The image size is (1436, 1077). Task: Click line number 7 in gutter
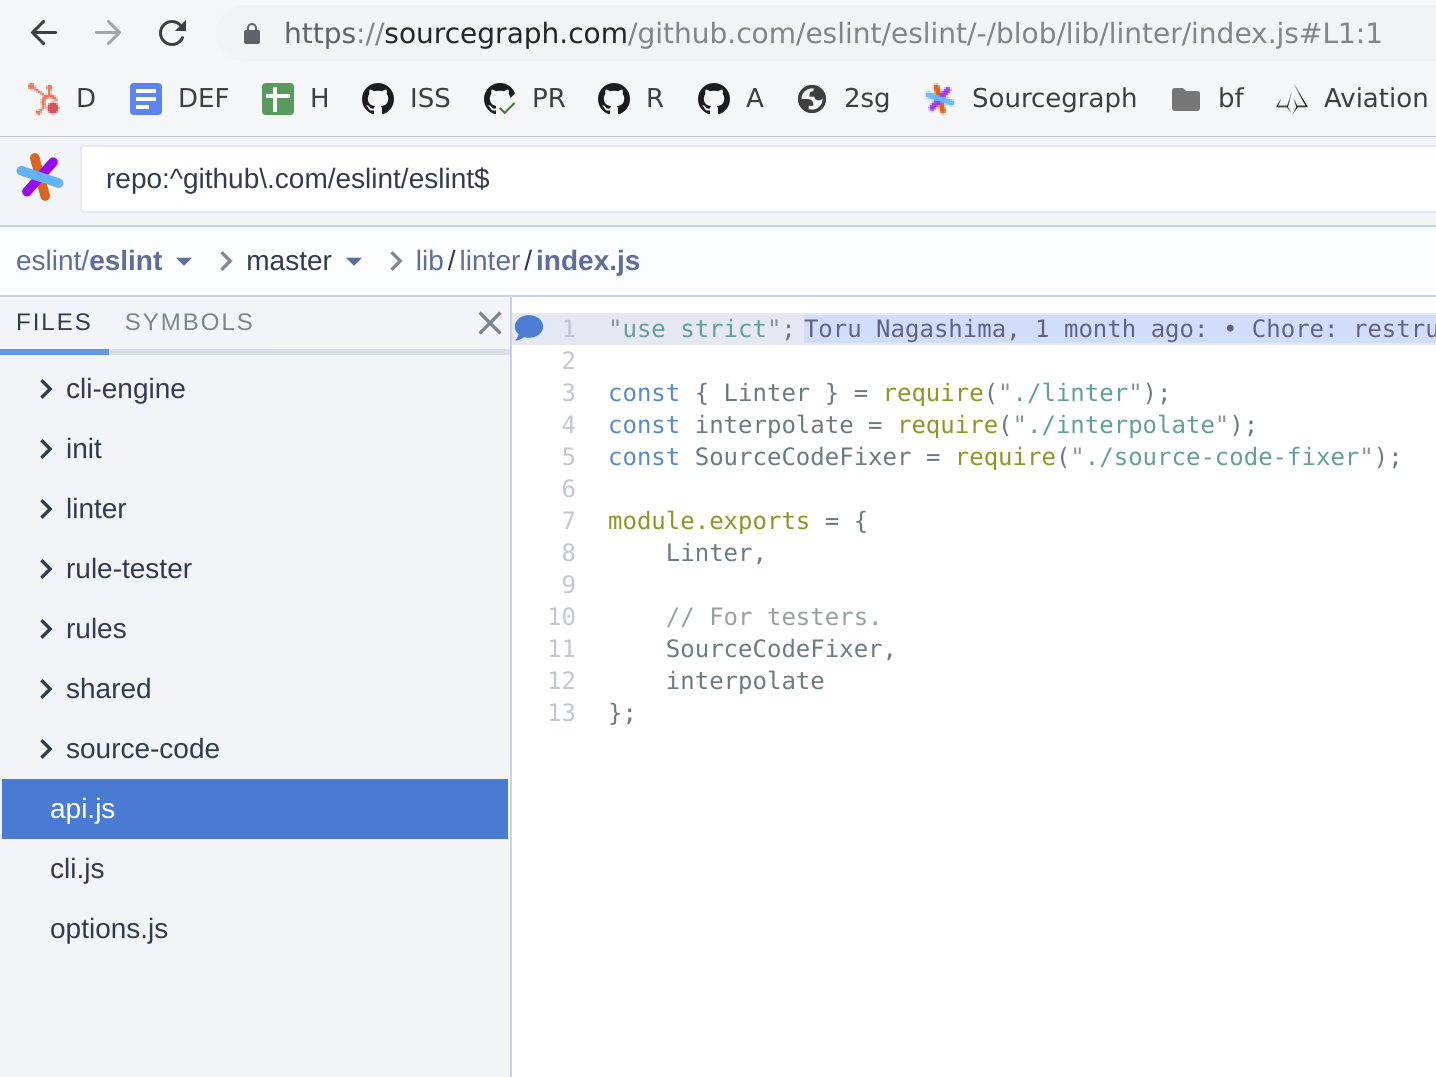point(568,521)
